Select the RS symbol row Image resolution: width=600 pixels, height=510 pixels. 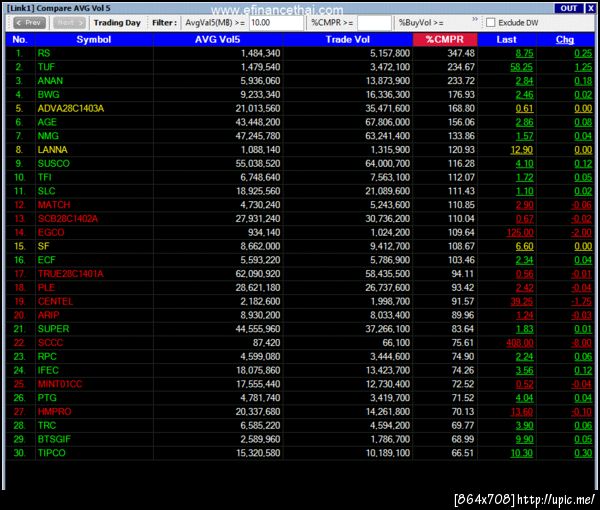[x=300, y=53]
